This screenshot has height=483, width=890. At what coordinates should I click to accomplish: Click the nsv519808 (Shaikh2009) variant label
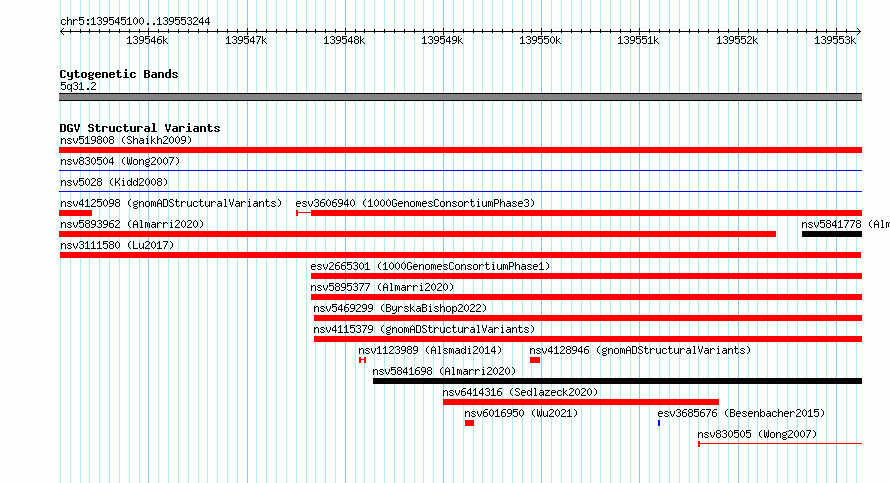pyautogui.click(x=126, y=140)
